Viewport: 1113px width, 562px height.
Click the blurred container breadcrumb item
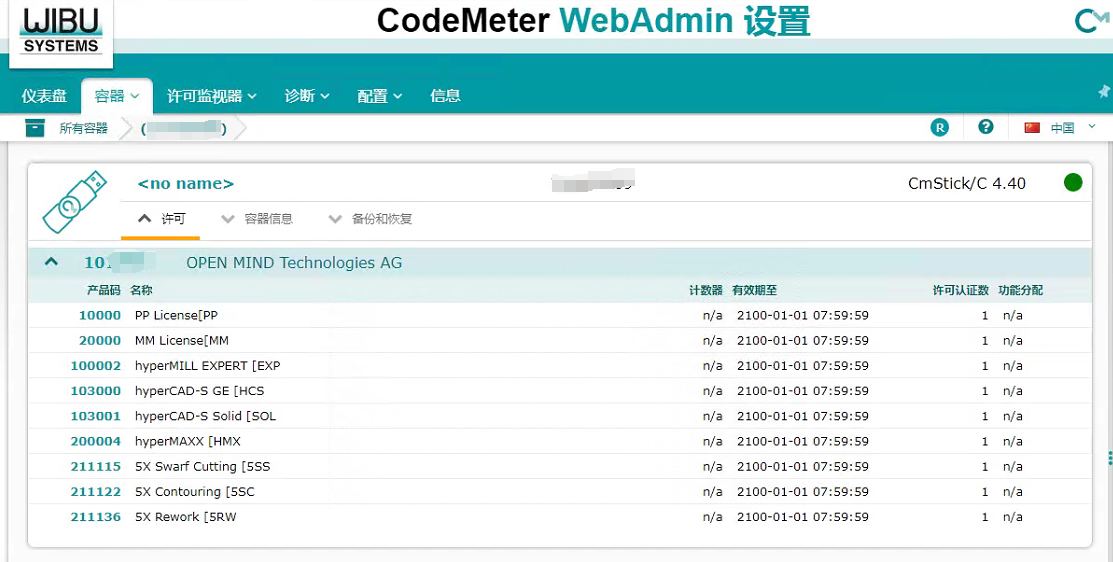pos(184,129)
